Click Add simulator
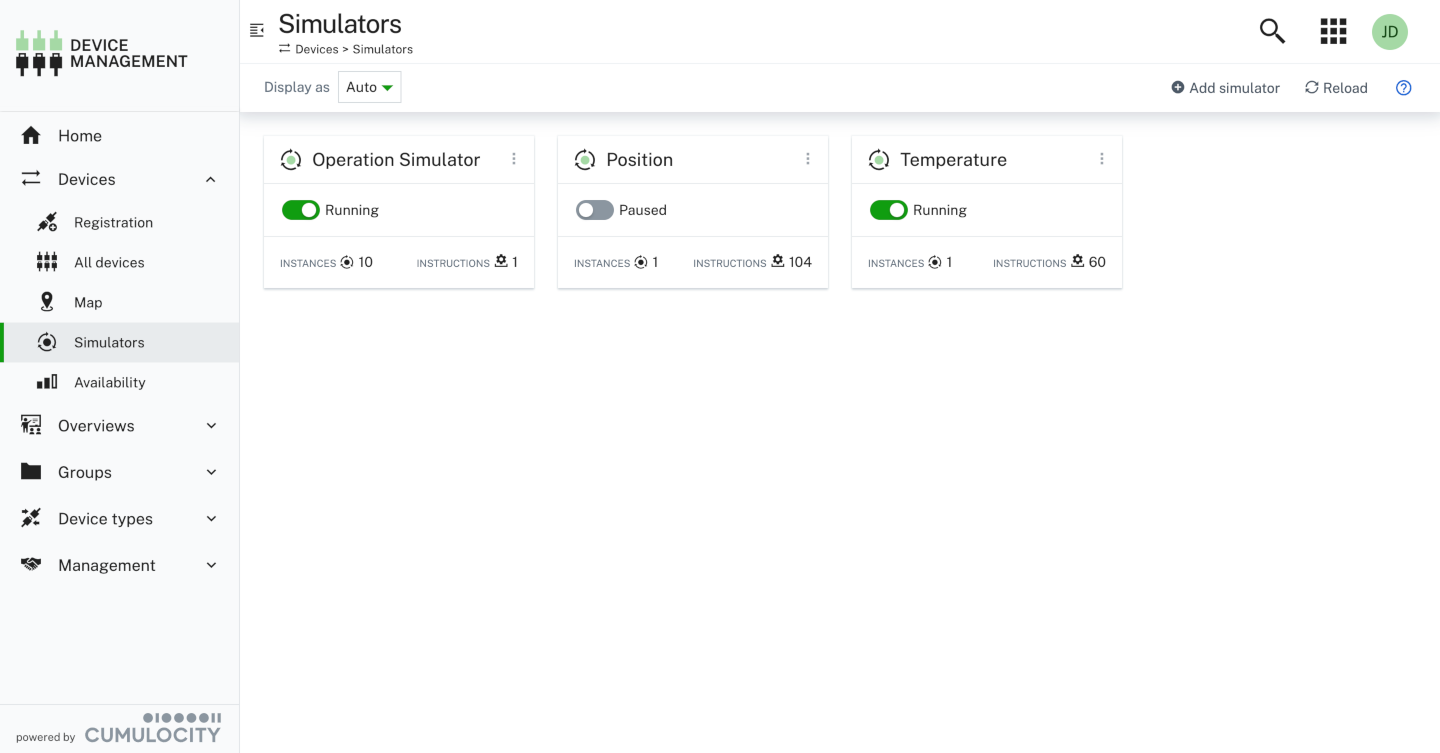This screenshot has height=753, width=1440. (1225, 88)
